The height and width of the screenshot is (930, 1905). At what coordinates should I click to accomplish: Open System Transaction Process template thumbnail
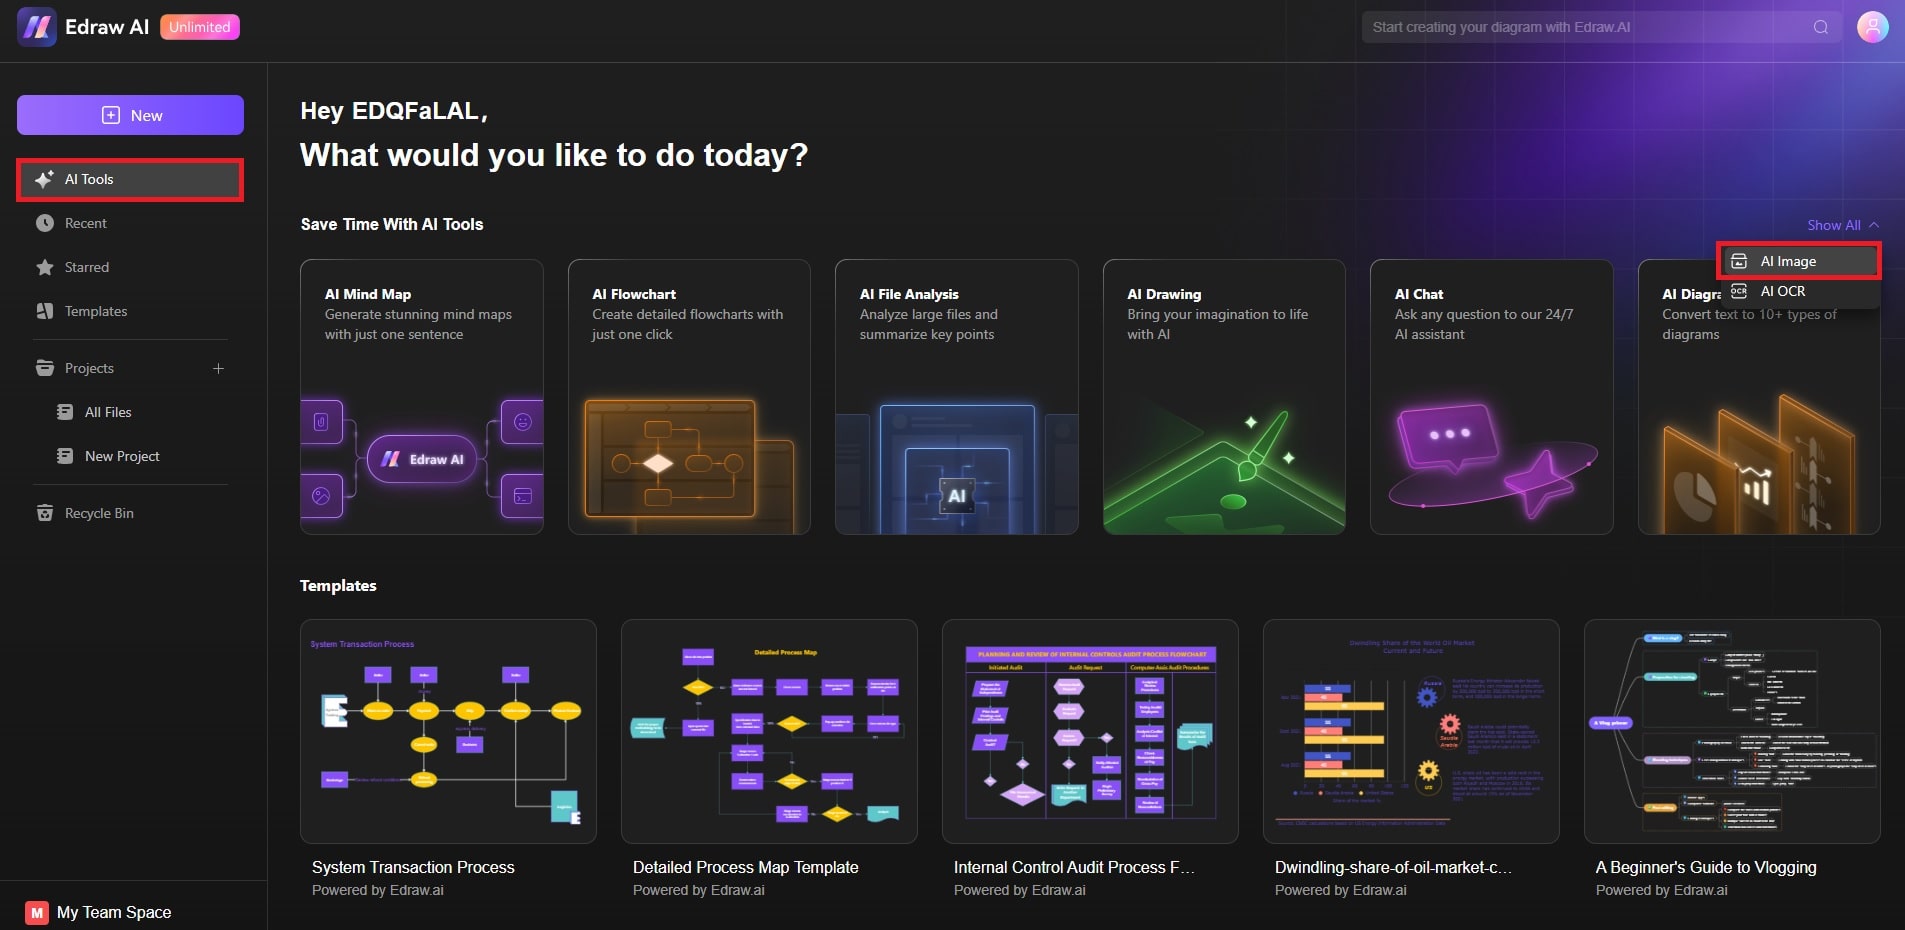click(x=448, y=731)
